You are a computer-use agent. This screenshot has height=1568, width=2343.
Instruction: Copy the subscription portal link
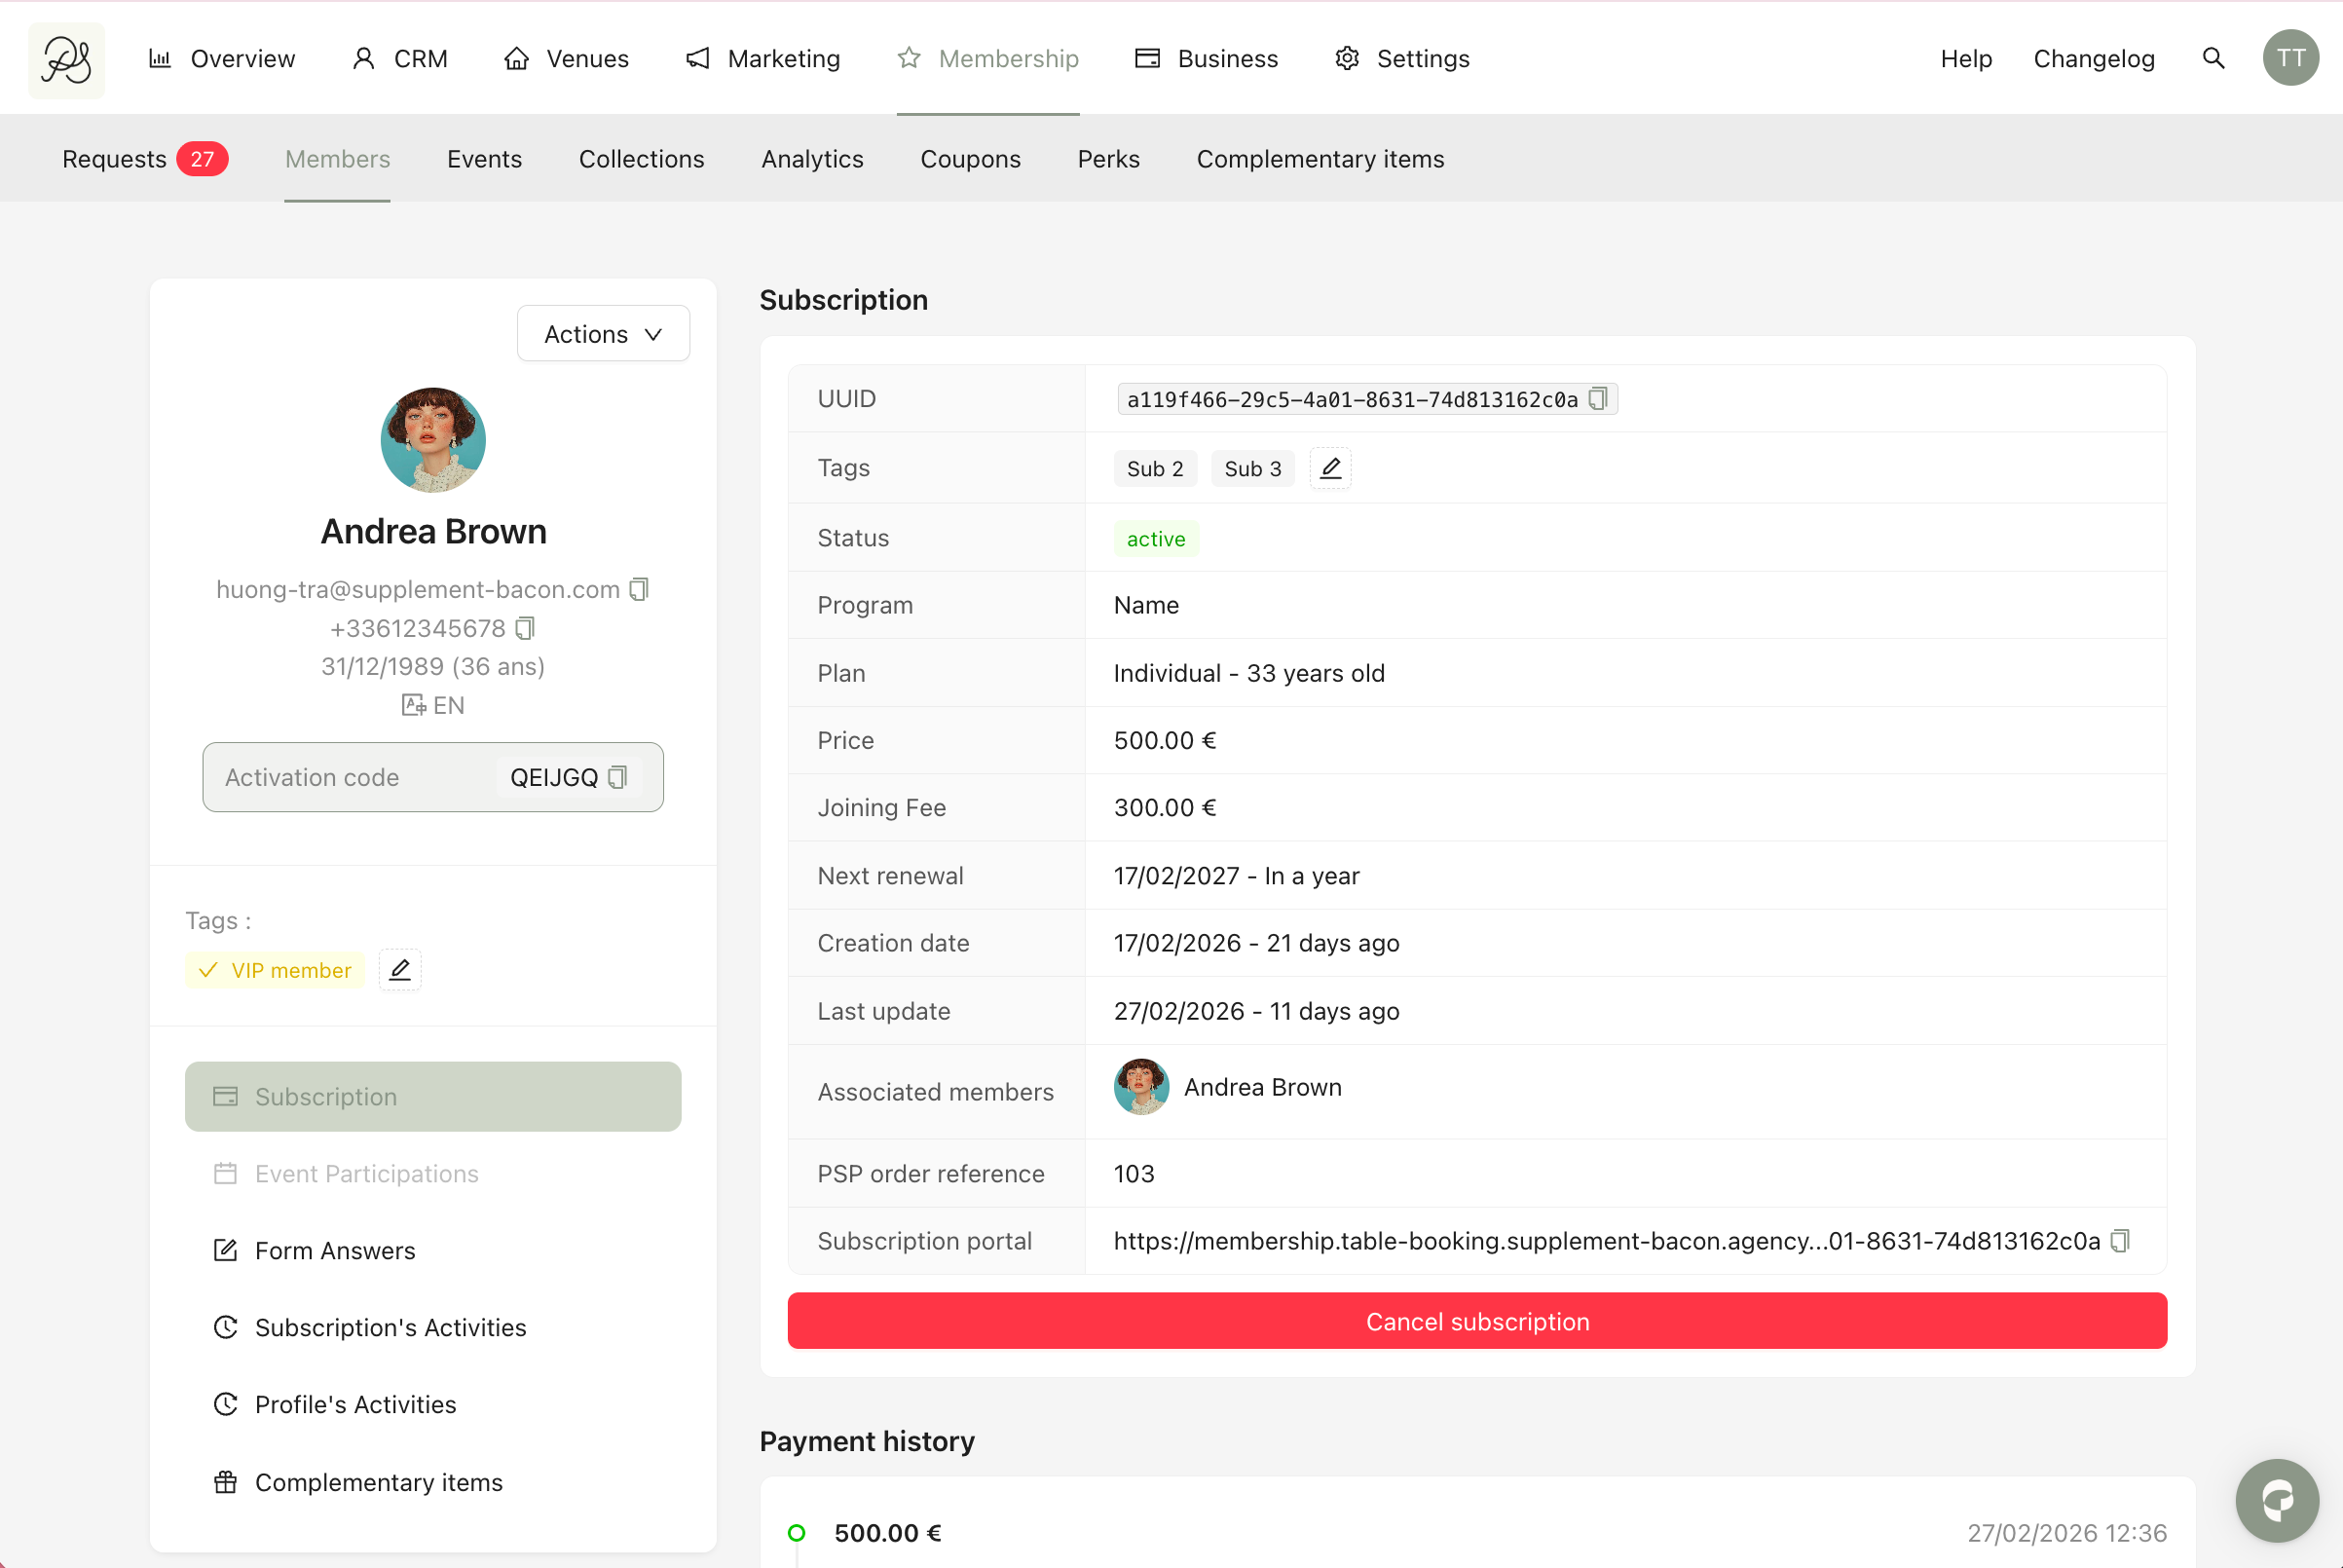coord(2119,1241)
